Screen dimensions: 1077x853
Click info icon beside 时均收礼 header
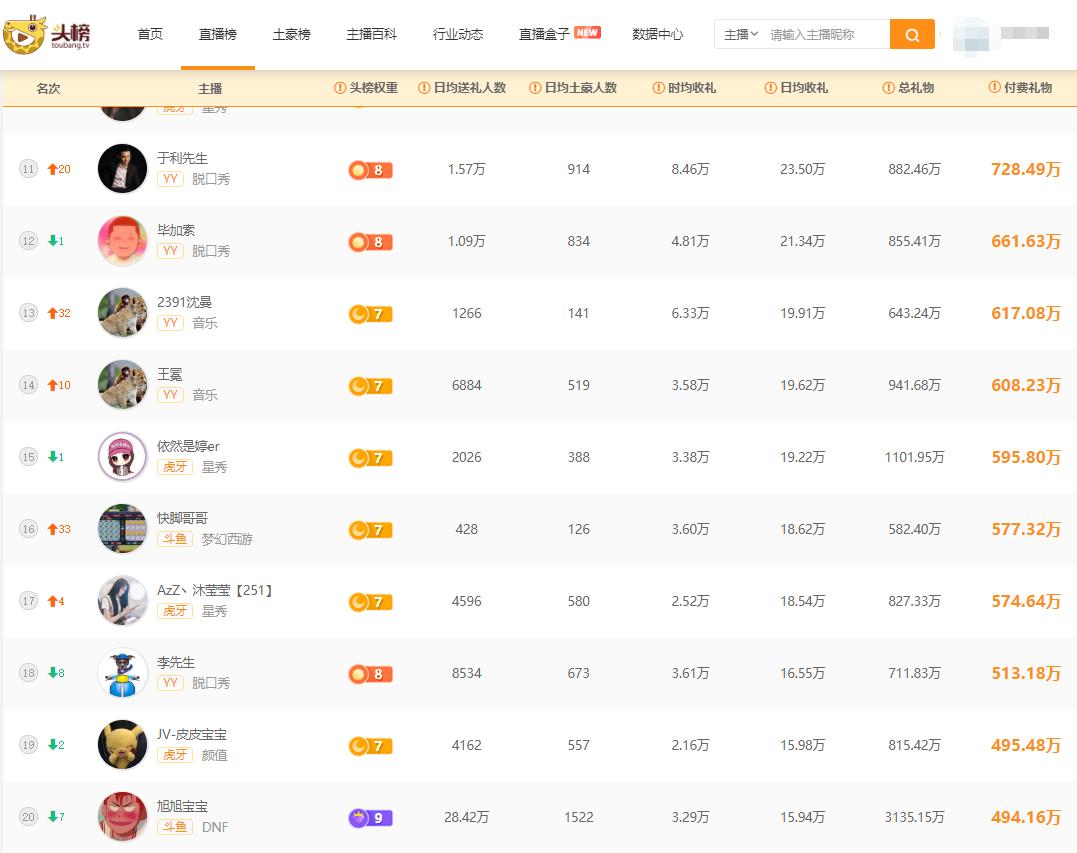coord(658,88)
